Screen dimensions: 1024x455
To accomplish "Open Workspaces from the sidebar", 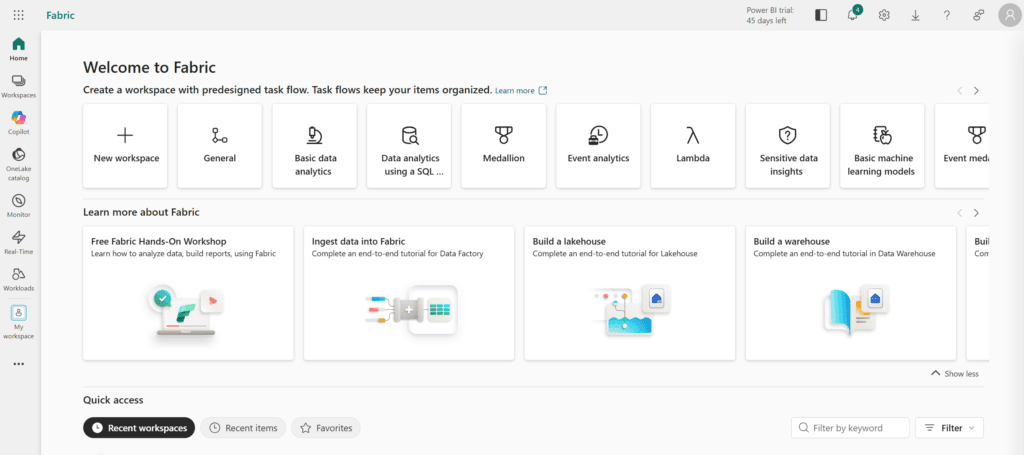I will tap(19, 86).
